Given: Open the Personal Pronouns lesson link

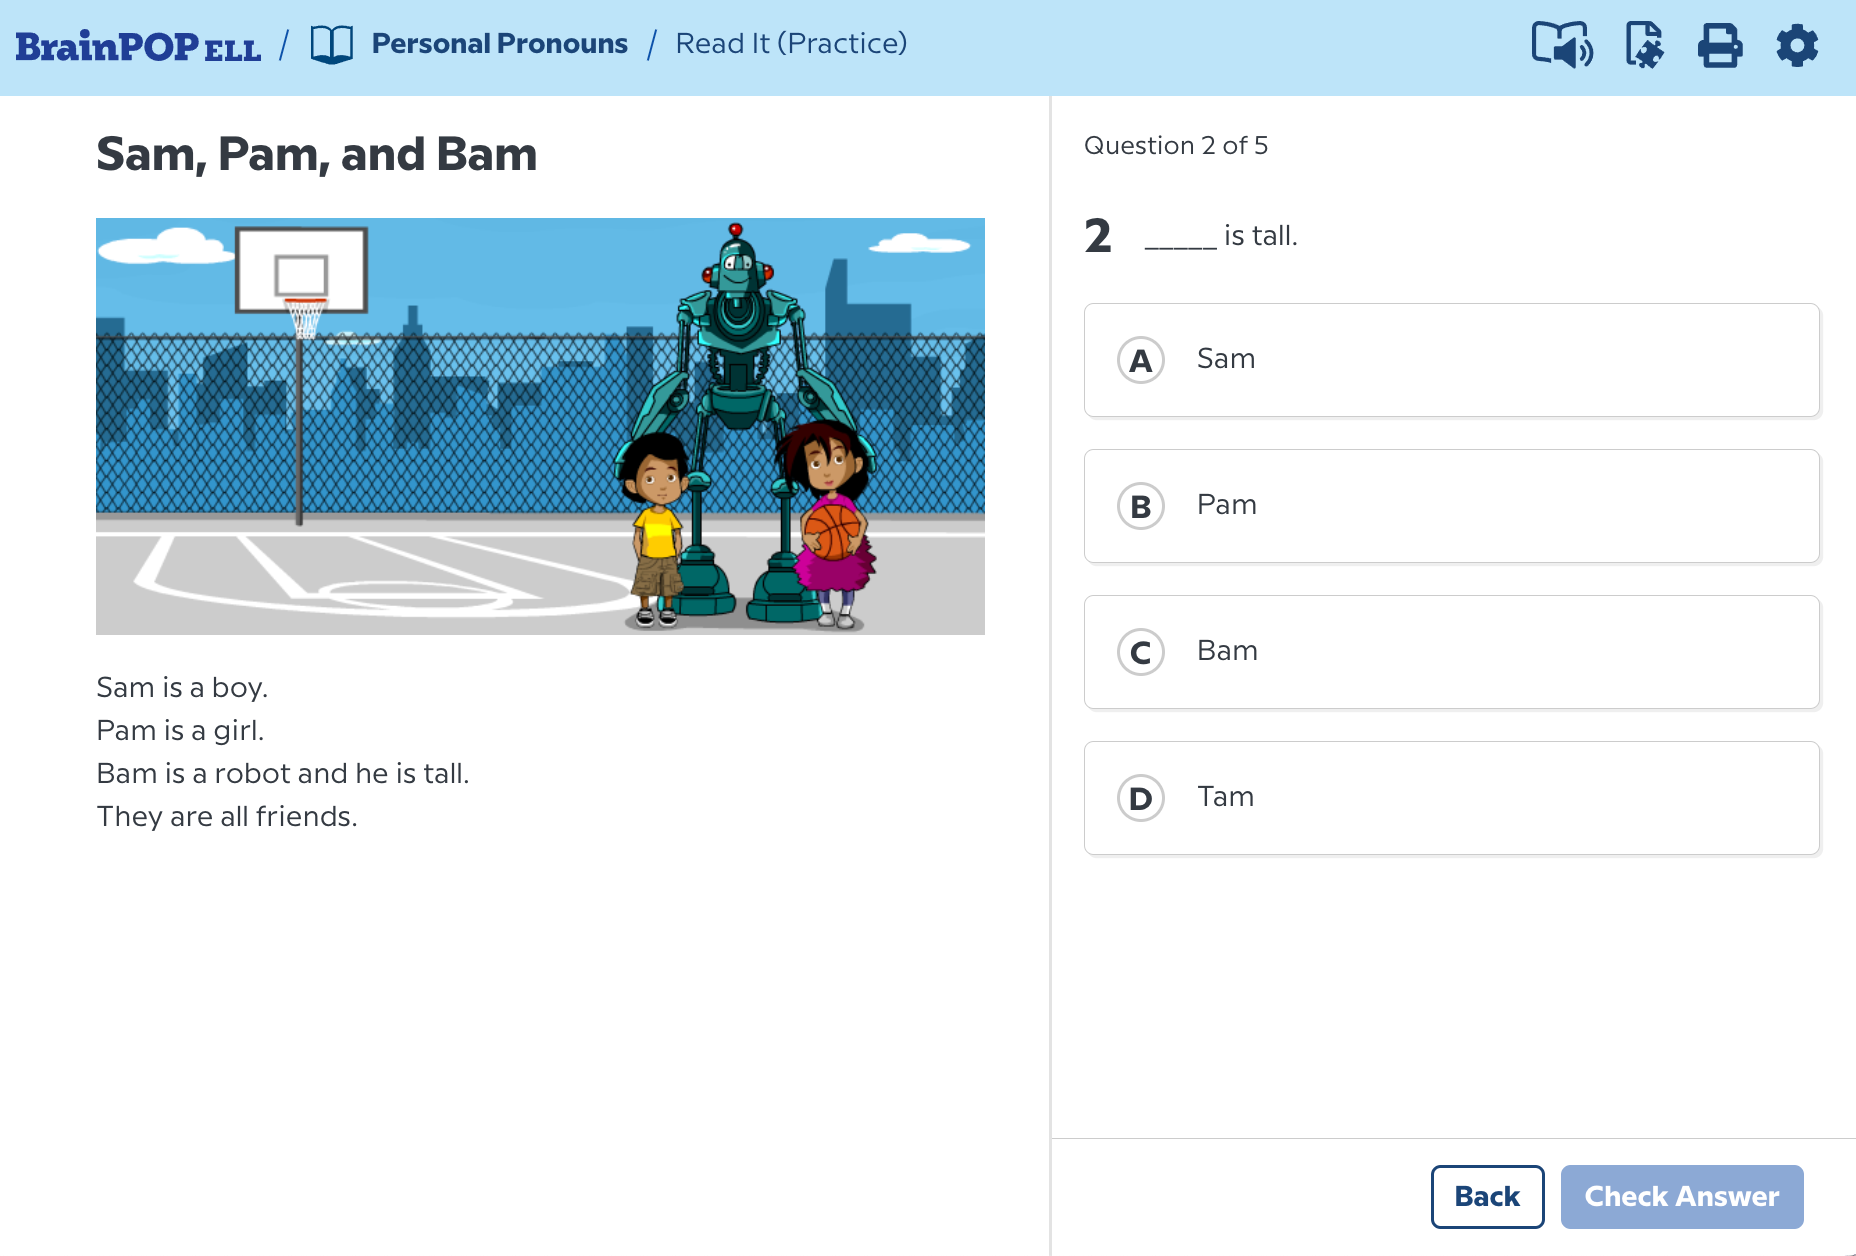Looking at the screenshot, I should (499, 44).
